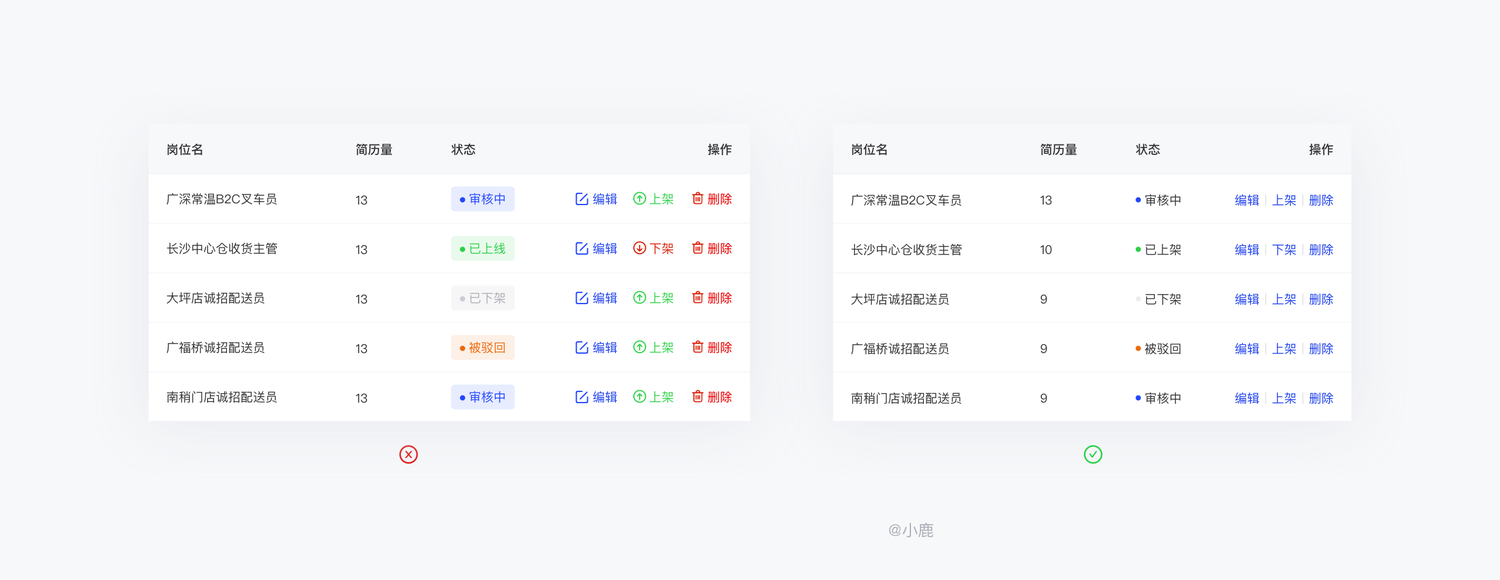Image resolution: width=1500 pixels, height=580 pixels.
Task: Click the red X mark below the left table
Action: [x=408, y=454]
